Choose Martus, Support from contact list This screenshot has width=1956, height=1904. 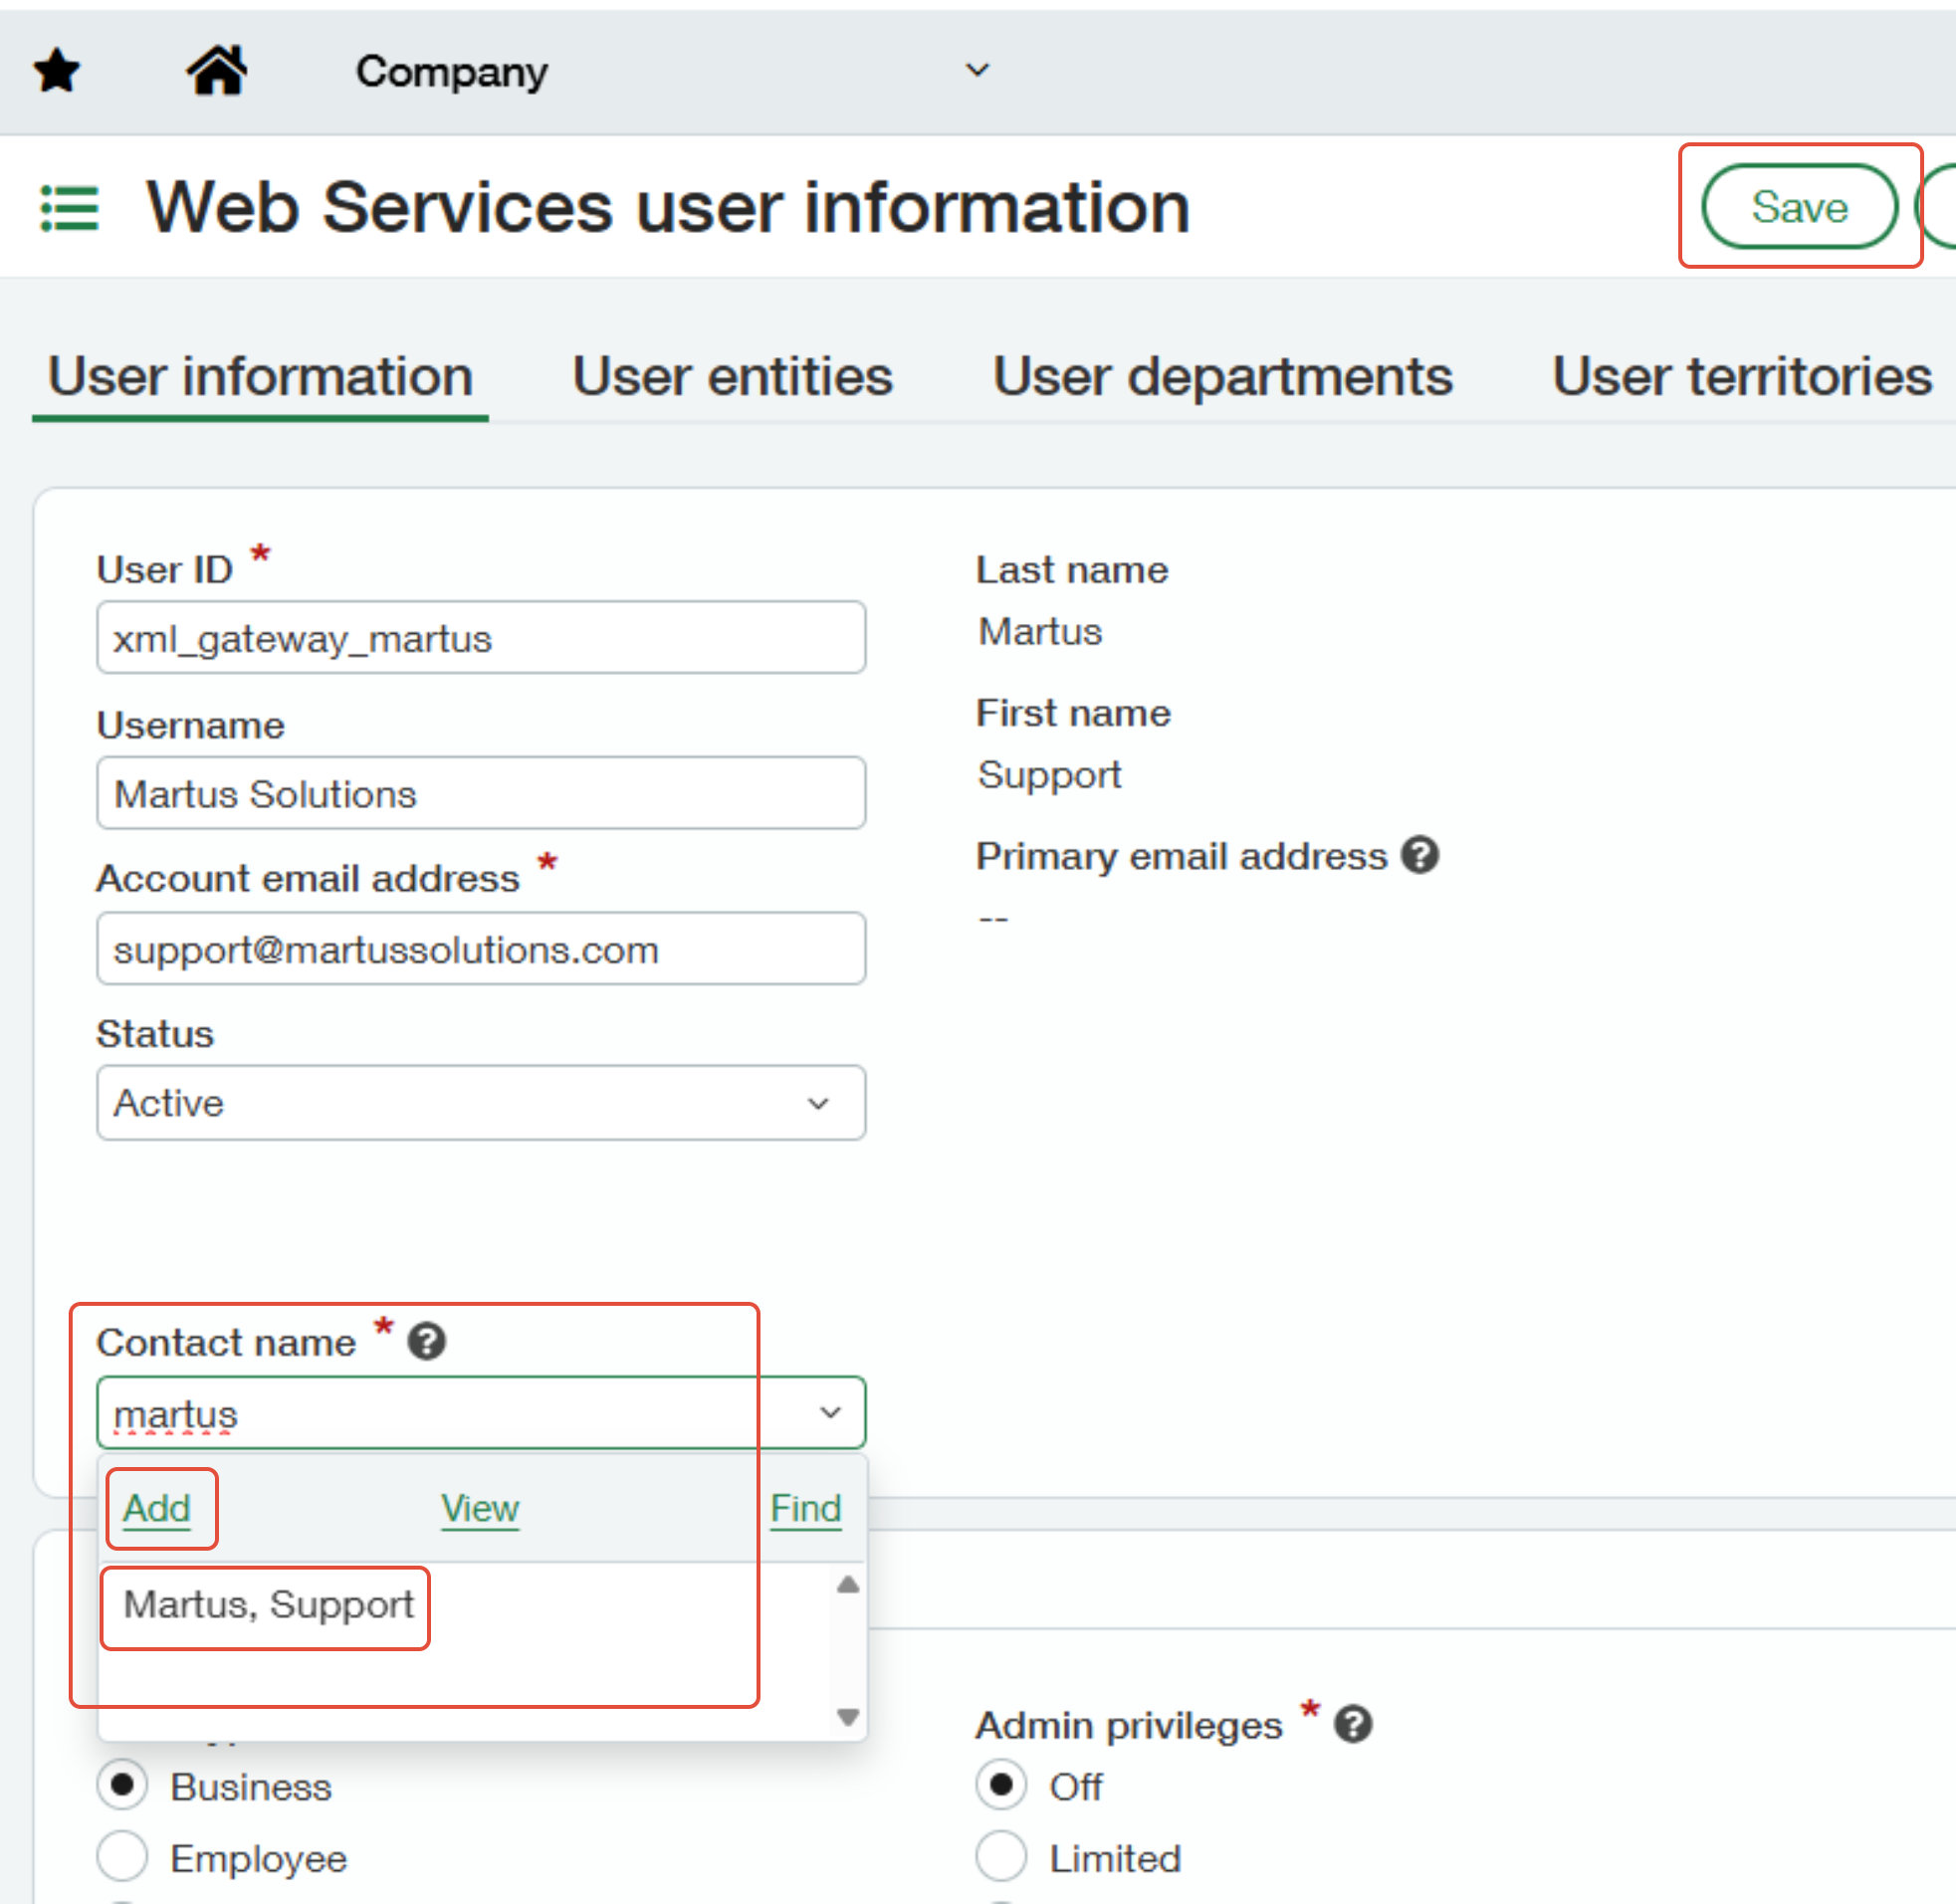(x=268, y=1605)
